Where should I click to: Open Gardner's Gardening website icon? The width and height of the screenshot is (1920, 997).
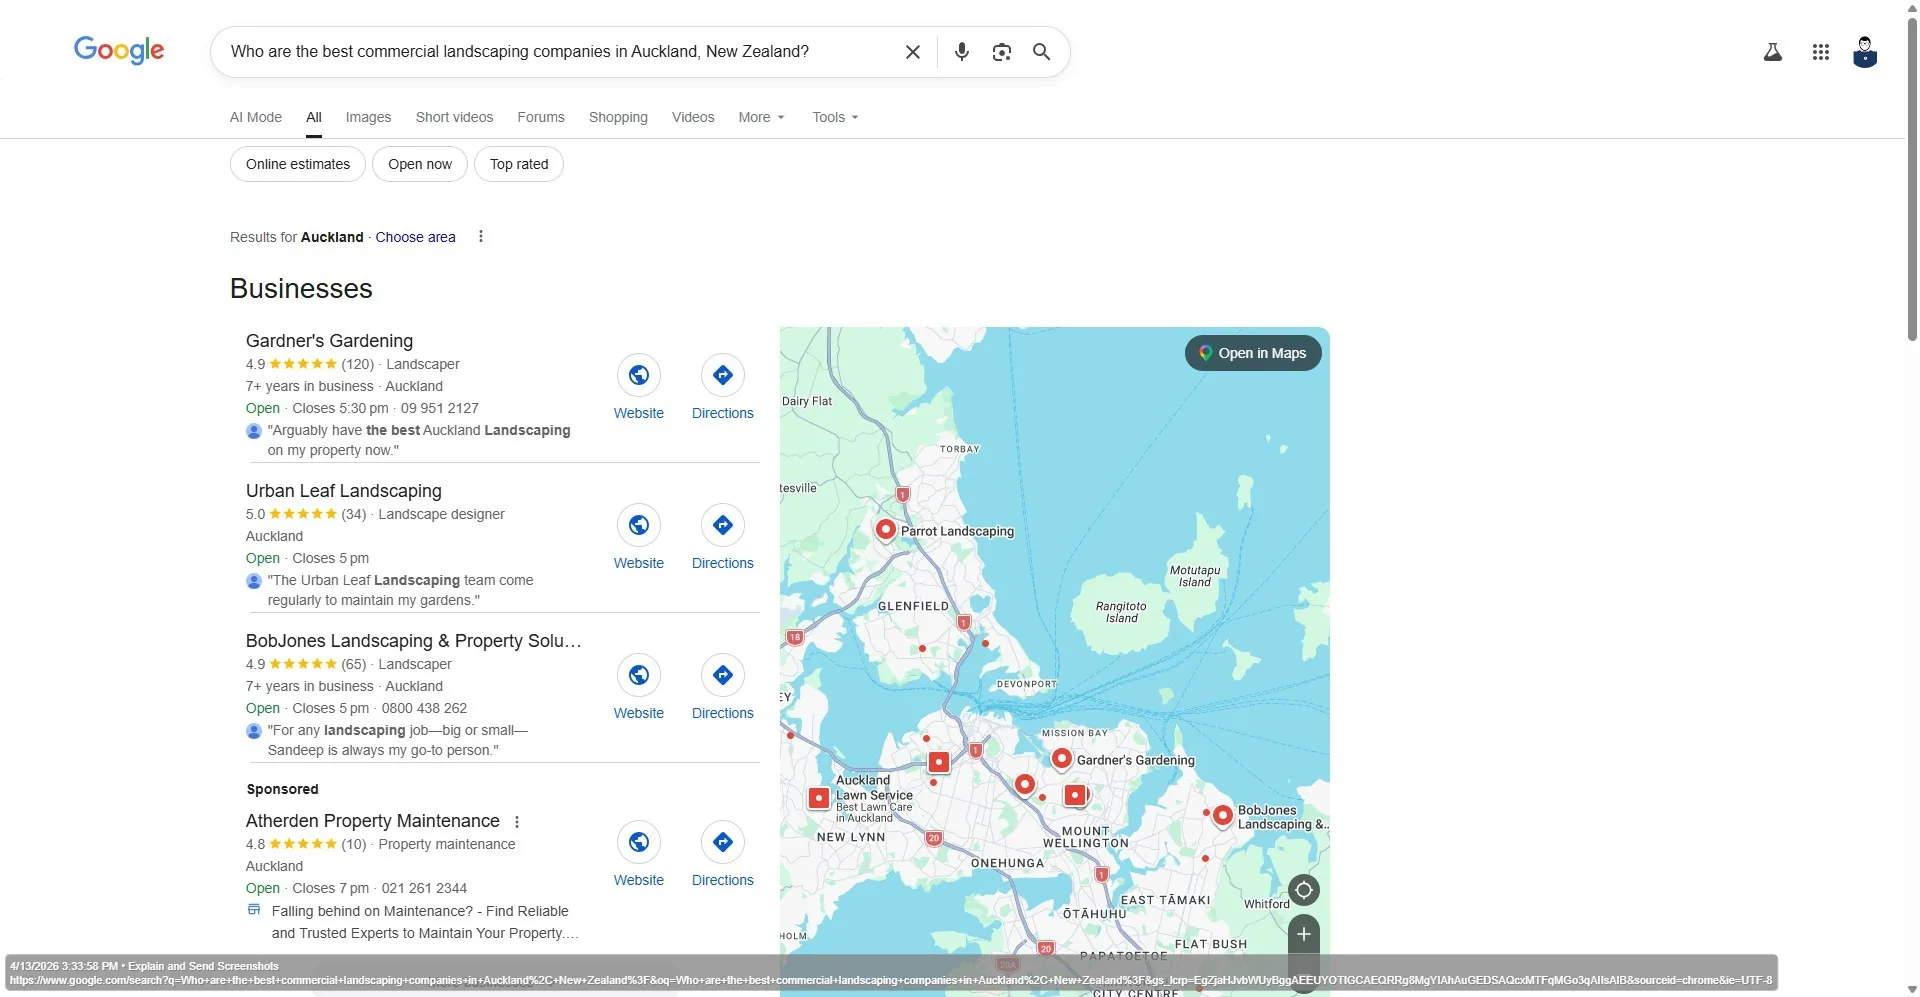639,375
